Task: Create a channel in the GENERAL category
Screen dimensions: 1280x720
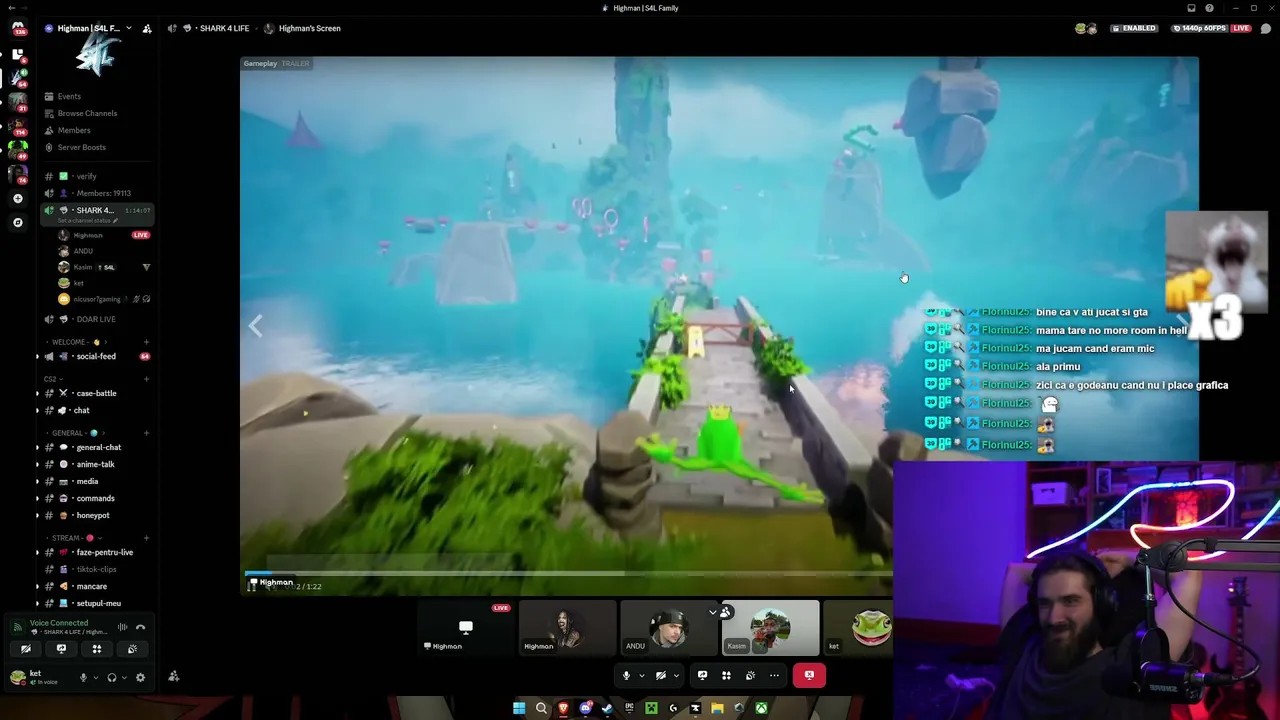Action: point(146,433)
